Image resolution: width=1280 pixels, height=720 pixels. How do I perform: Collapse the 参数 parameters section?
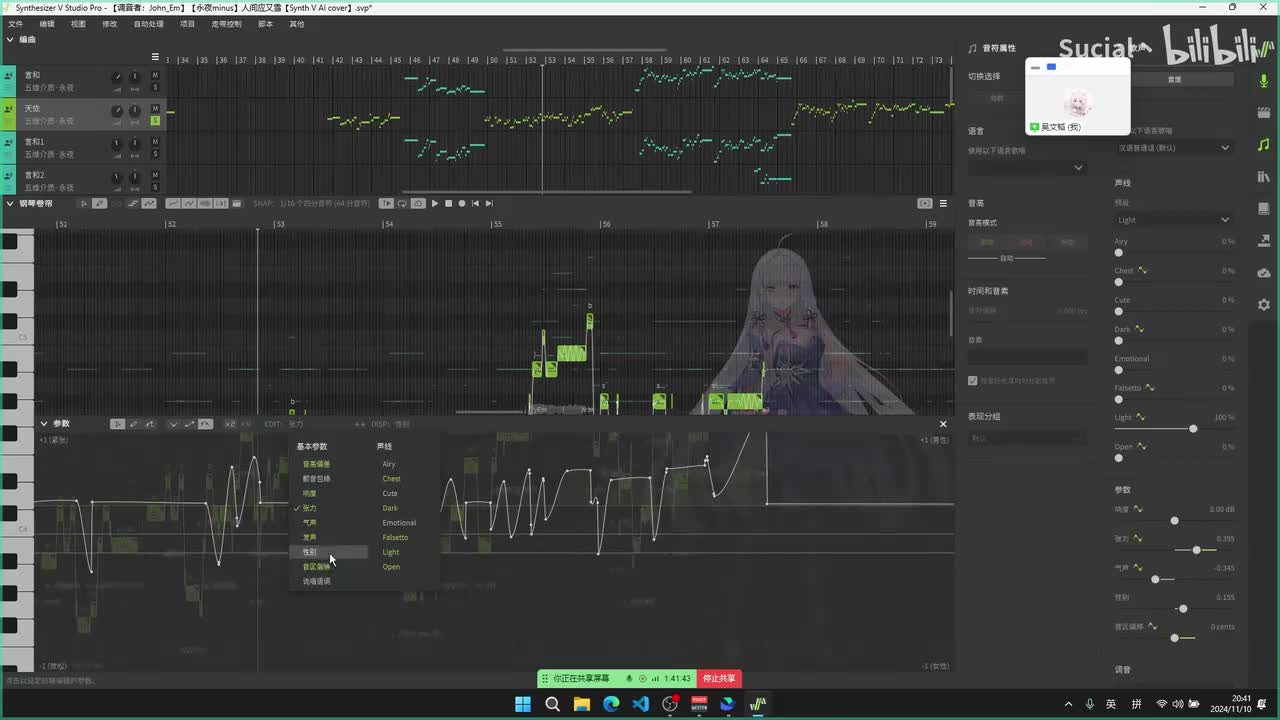[44, 424]
